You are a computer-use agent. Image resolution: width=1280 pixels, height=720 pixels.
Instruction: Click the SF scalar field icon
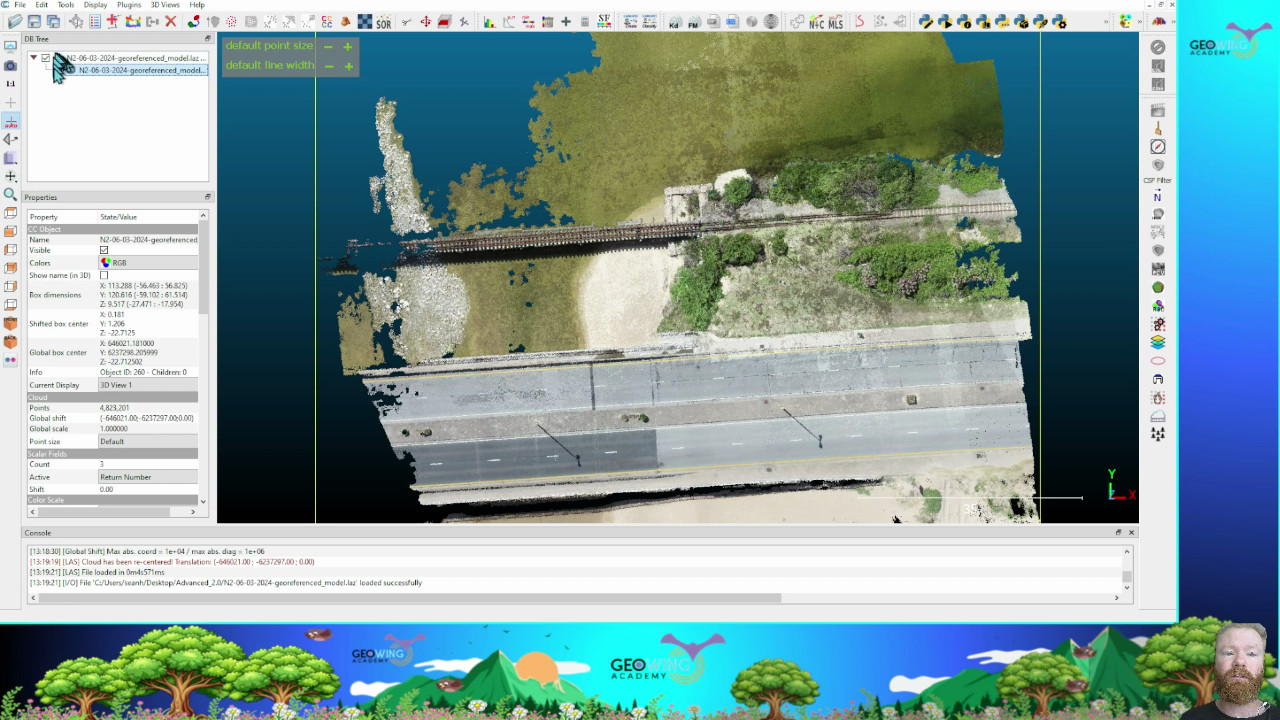[x=604, y=22]
